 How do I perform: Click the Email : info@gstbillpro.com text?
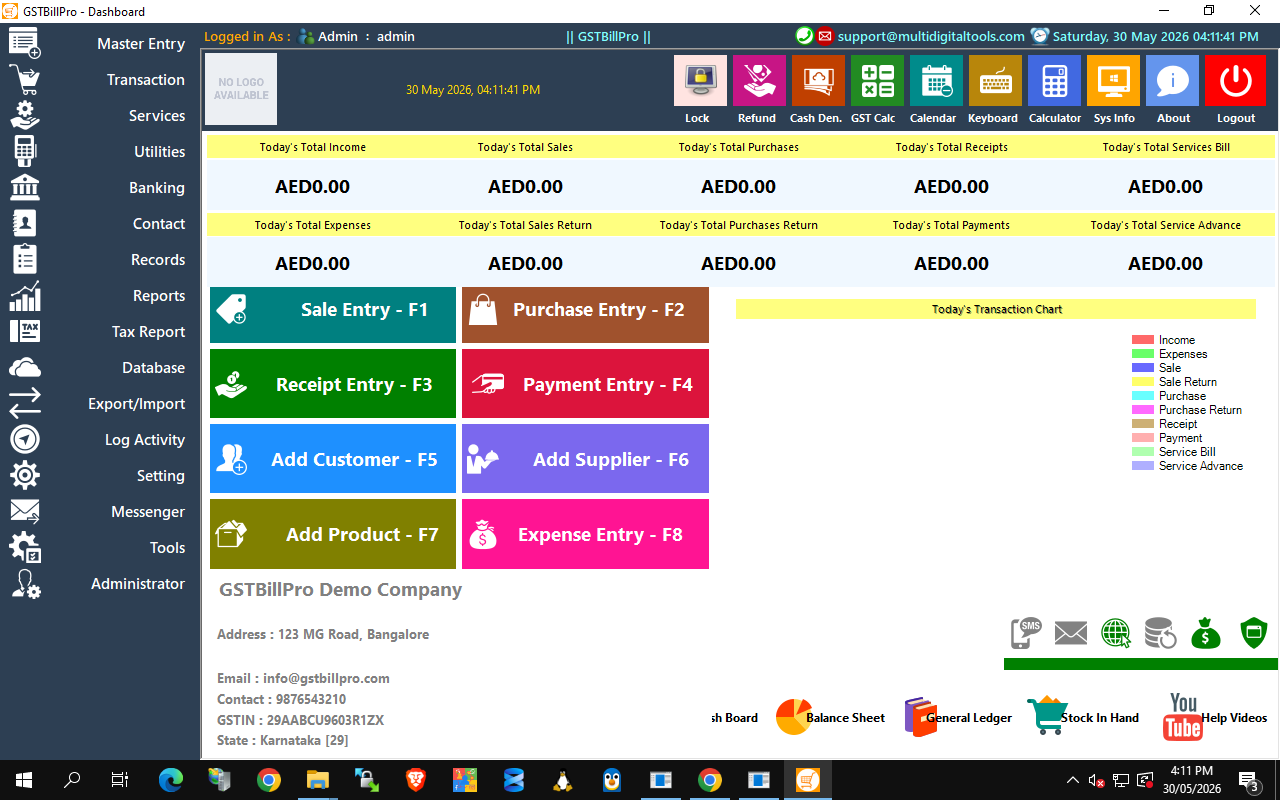(303, 678)
